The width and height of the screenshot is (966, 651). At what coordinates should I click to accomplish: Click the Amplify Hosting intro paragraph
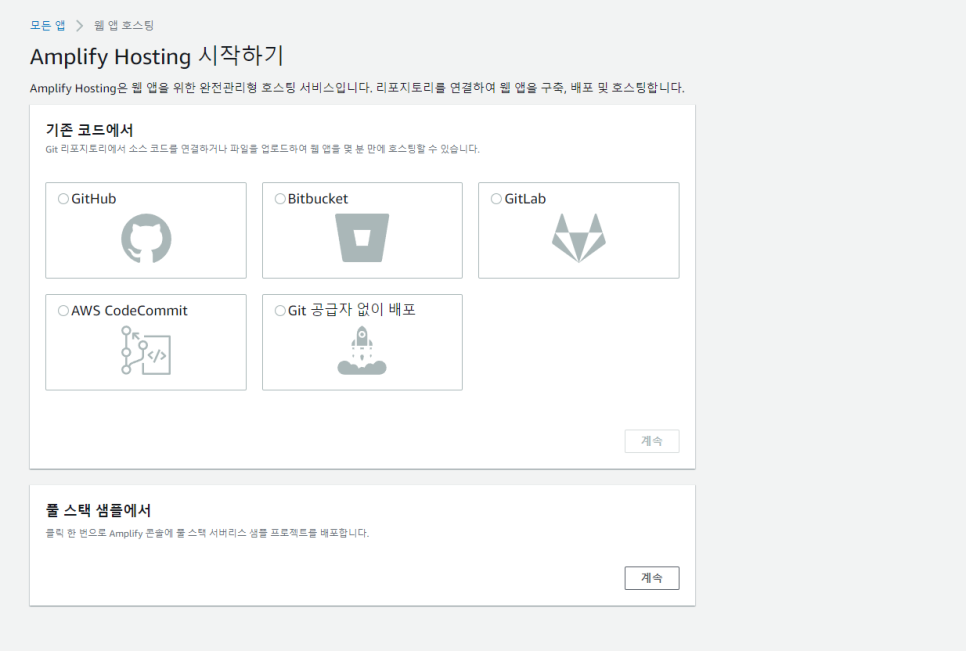click(x=357, y=87)
